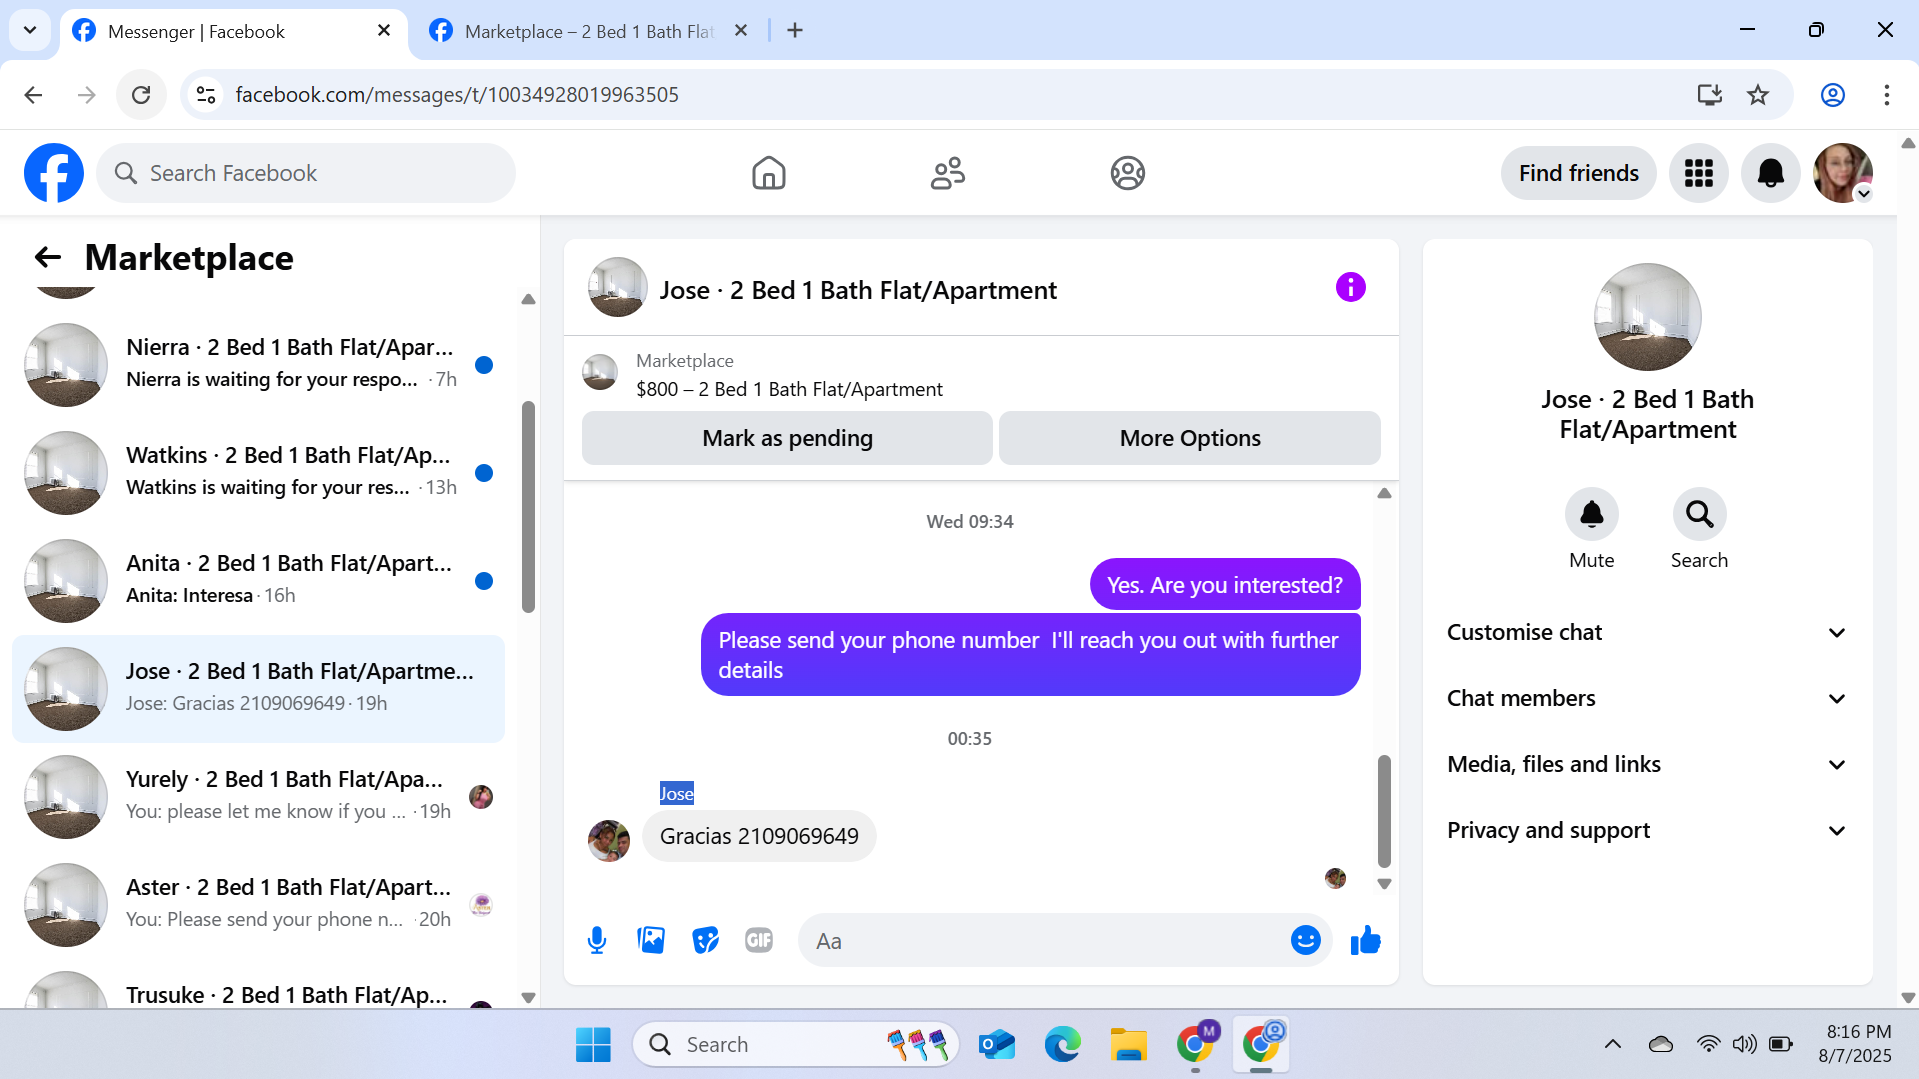Expand the Privacy and support section

[x=1646, y=830]
